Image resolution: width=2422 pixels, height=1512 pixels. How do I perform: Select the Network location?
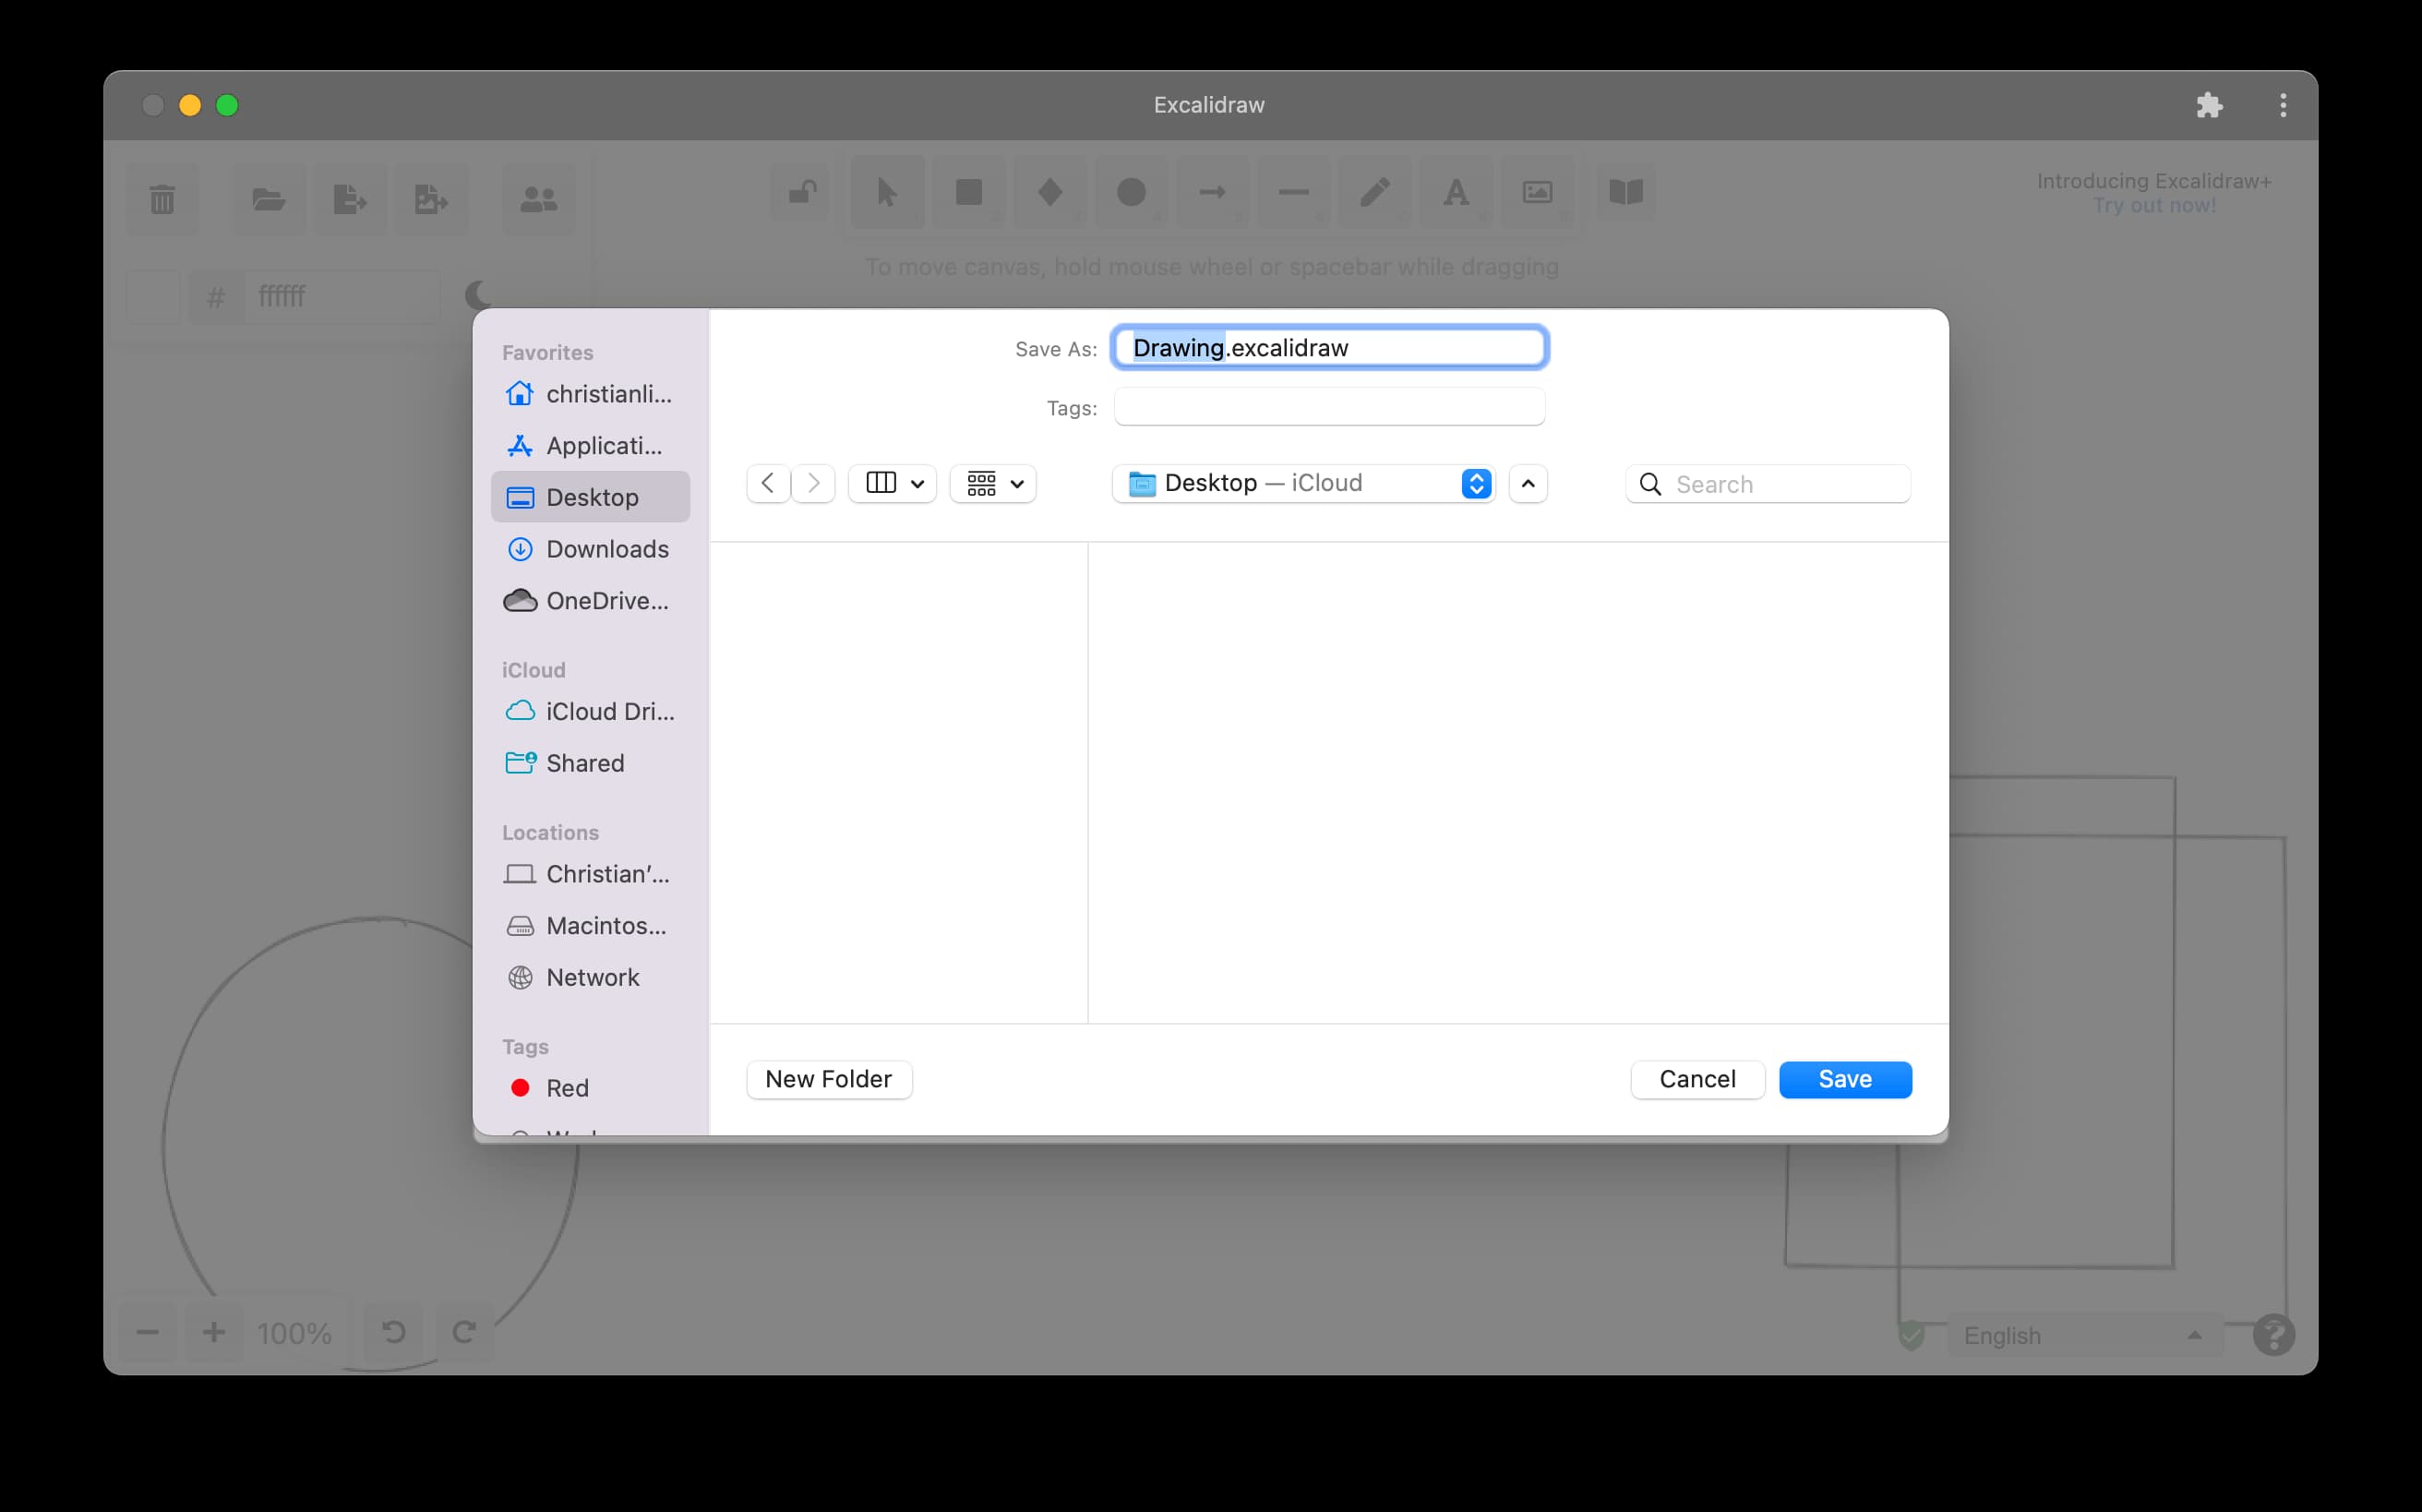[592, 977]
